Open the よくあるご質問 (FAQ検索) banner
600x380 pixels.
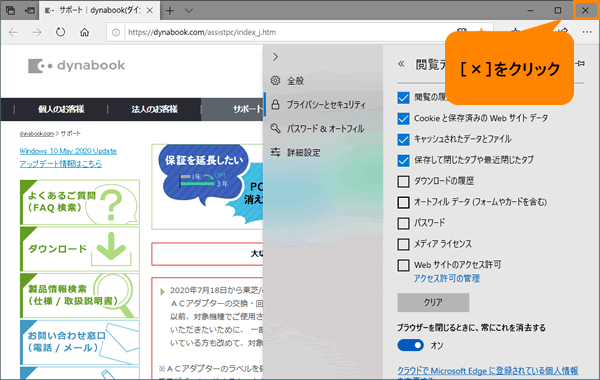[x=80, y=202]
